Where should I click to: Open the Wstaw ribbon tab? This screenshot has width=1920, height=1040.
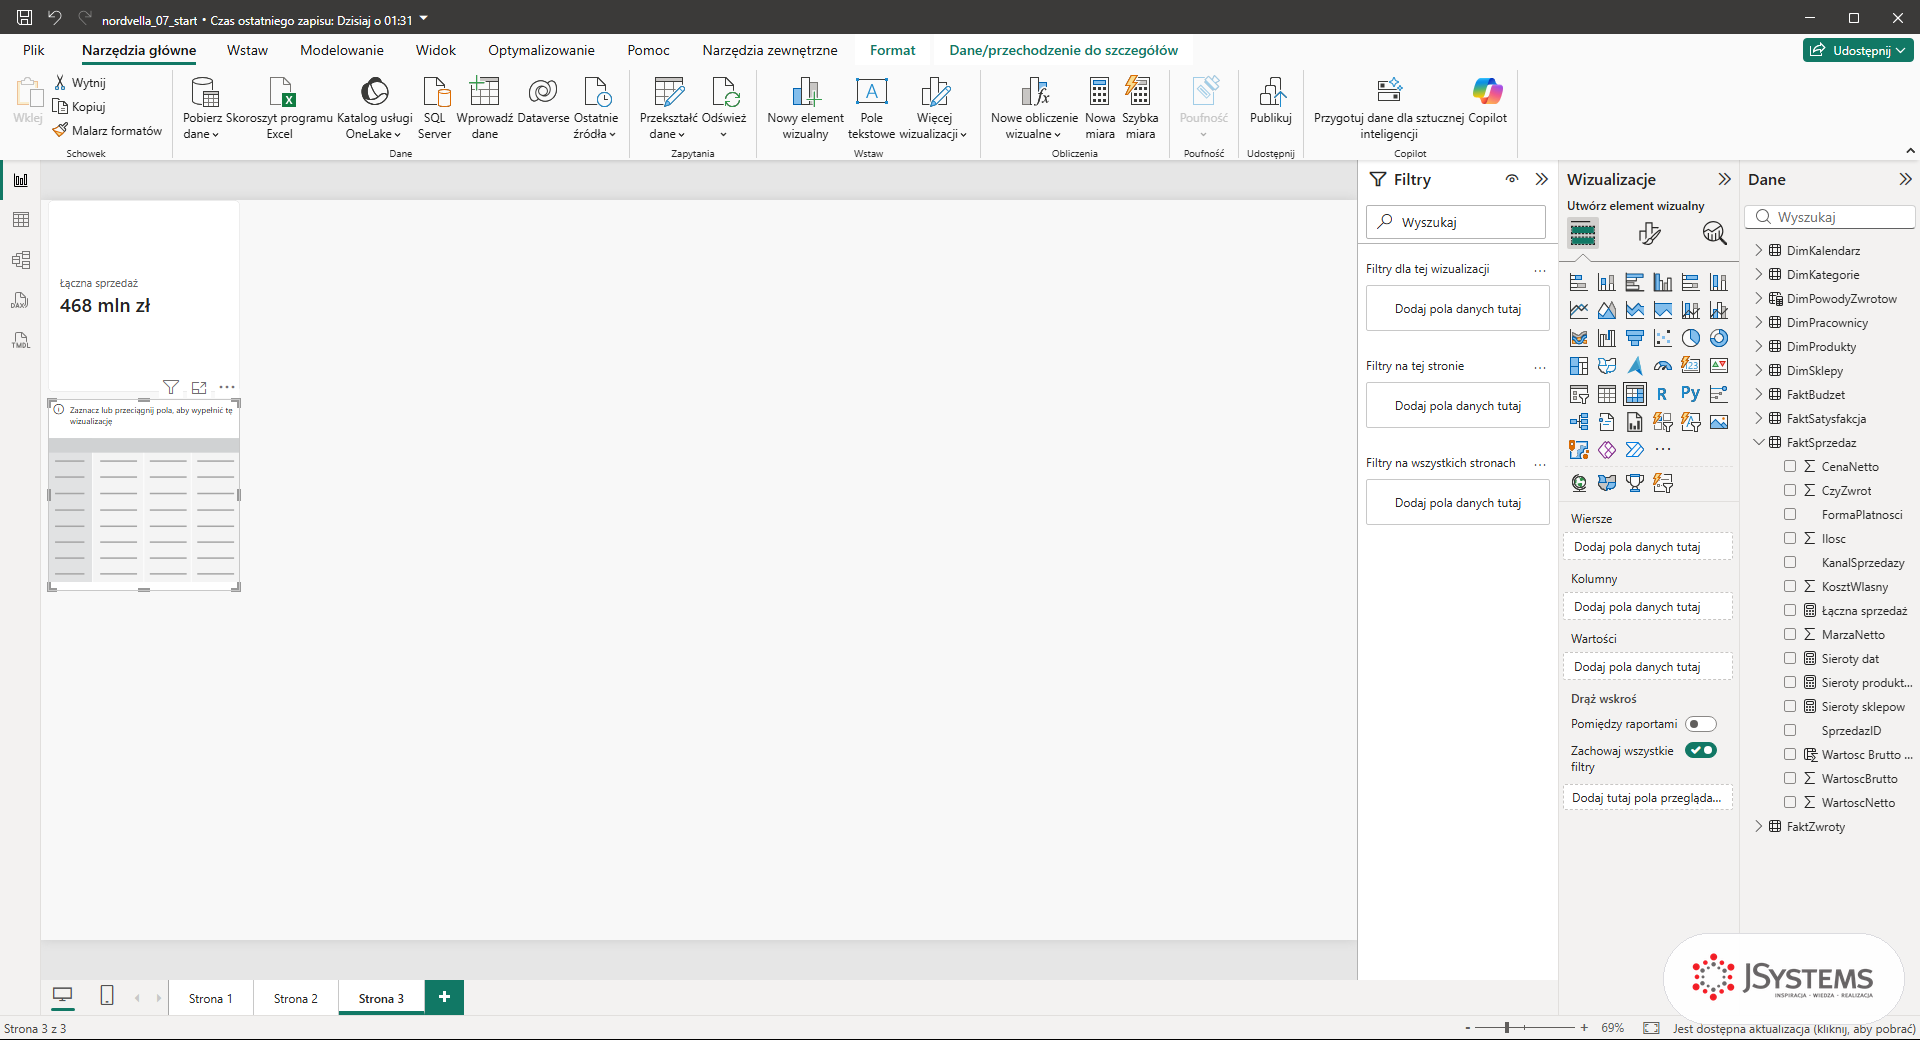[x=247, y=50]
